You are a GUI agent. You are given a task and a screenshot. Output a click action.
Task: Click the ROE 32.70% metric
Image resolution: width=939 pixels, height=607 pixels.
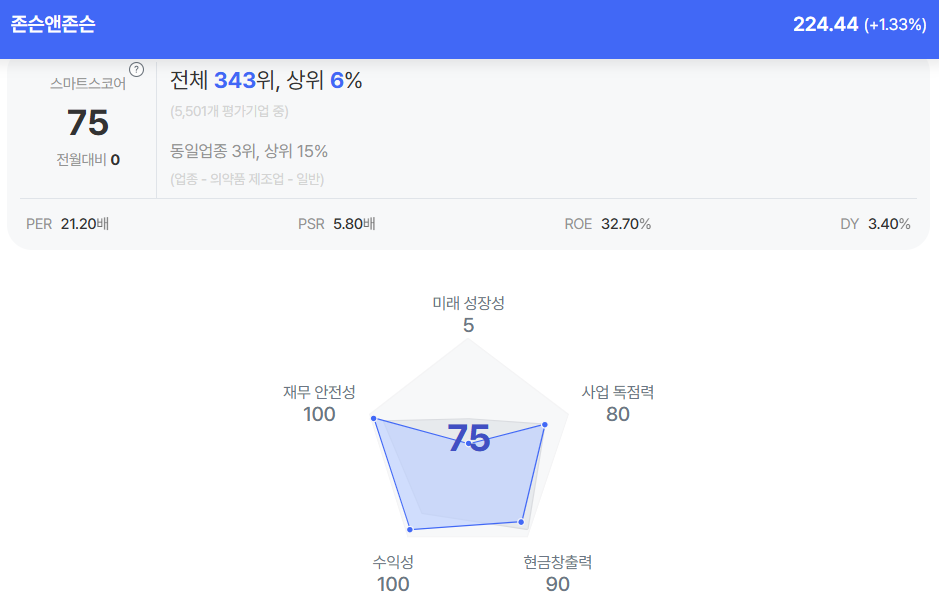click(607, 224)
